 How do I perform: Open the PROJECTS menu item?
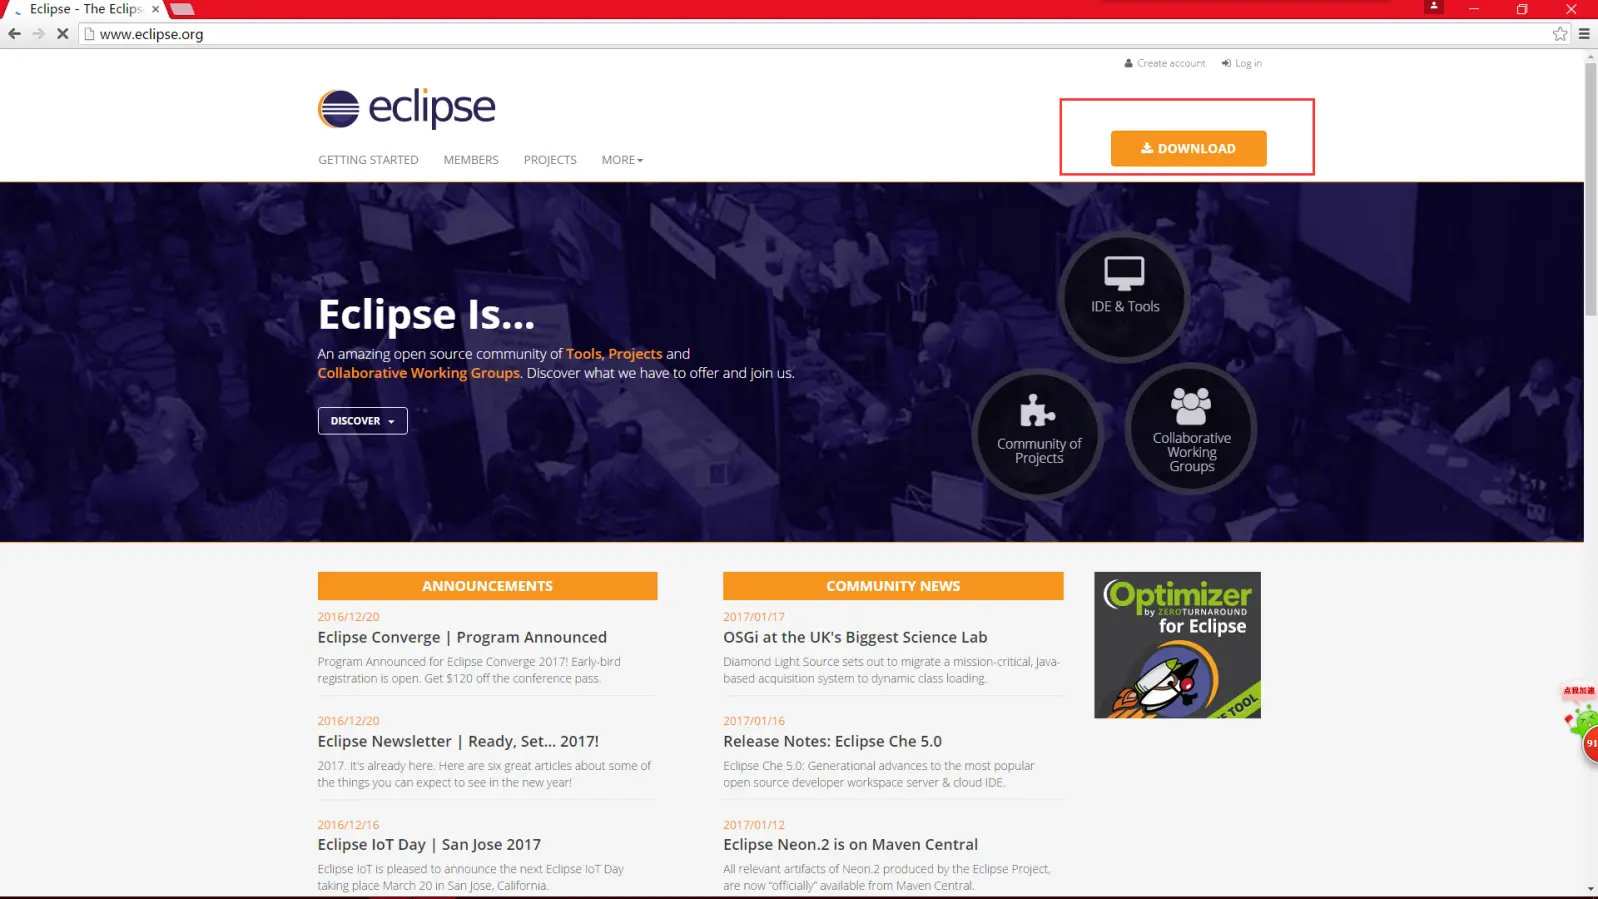coord(550,160)
